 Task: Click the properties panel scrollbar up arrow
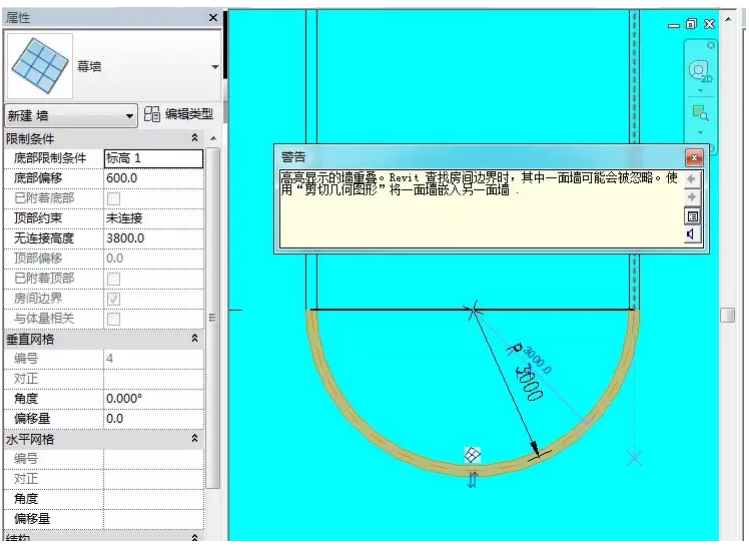213,139
